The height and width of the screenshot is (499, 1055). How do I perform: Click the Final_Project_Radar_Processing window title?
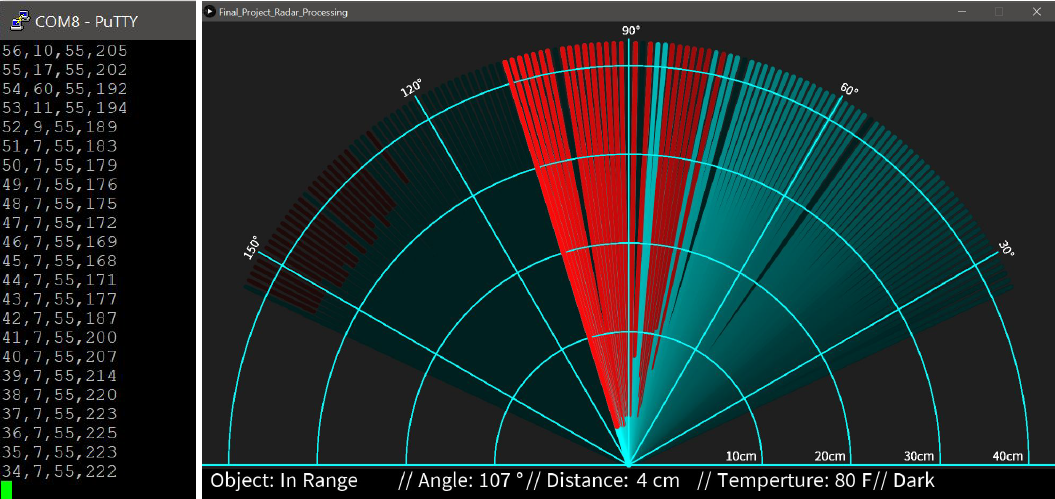pyautogui.click(x=283, y=12)
